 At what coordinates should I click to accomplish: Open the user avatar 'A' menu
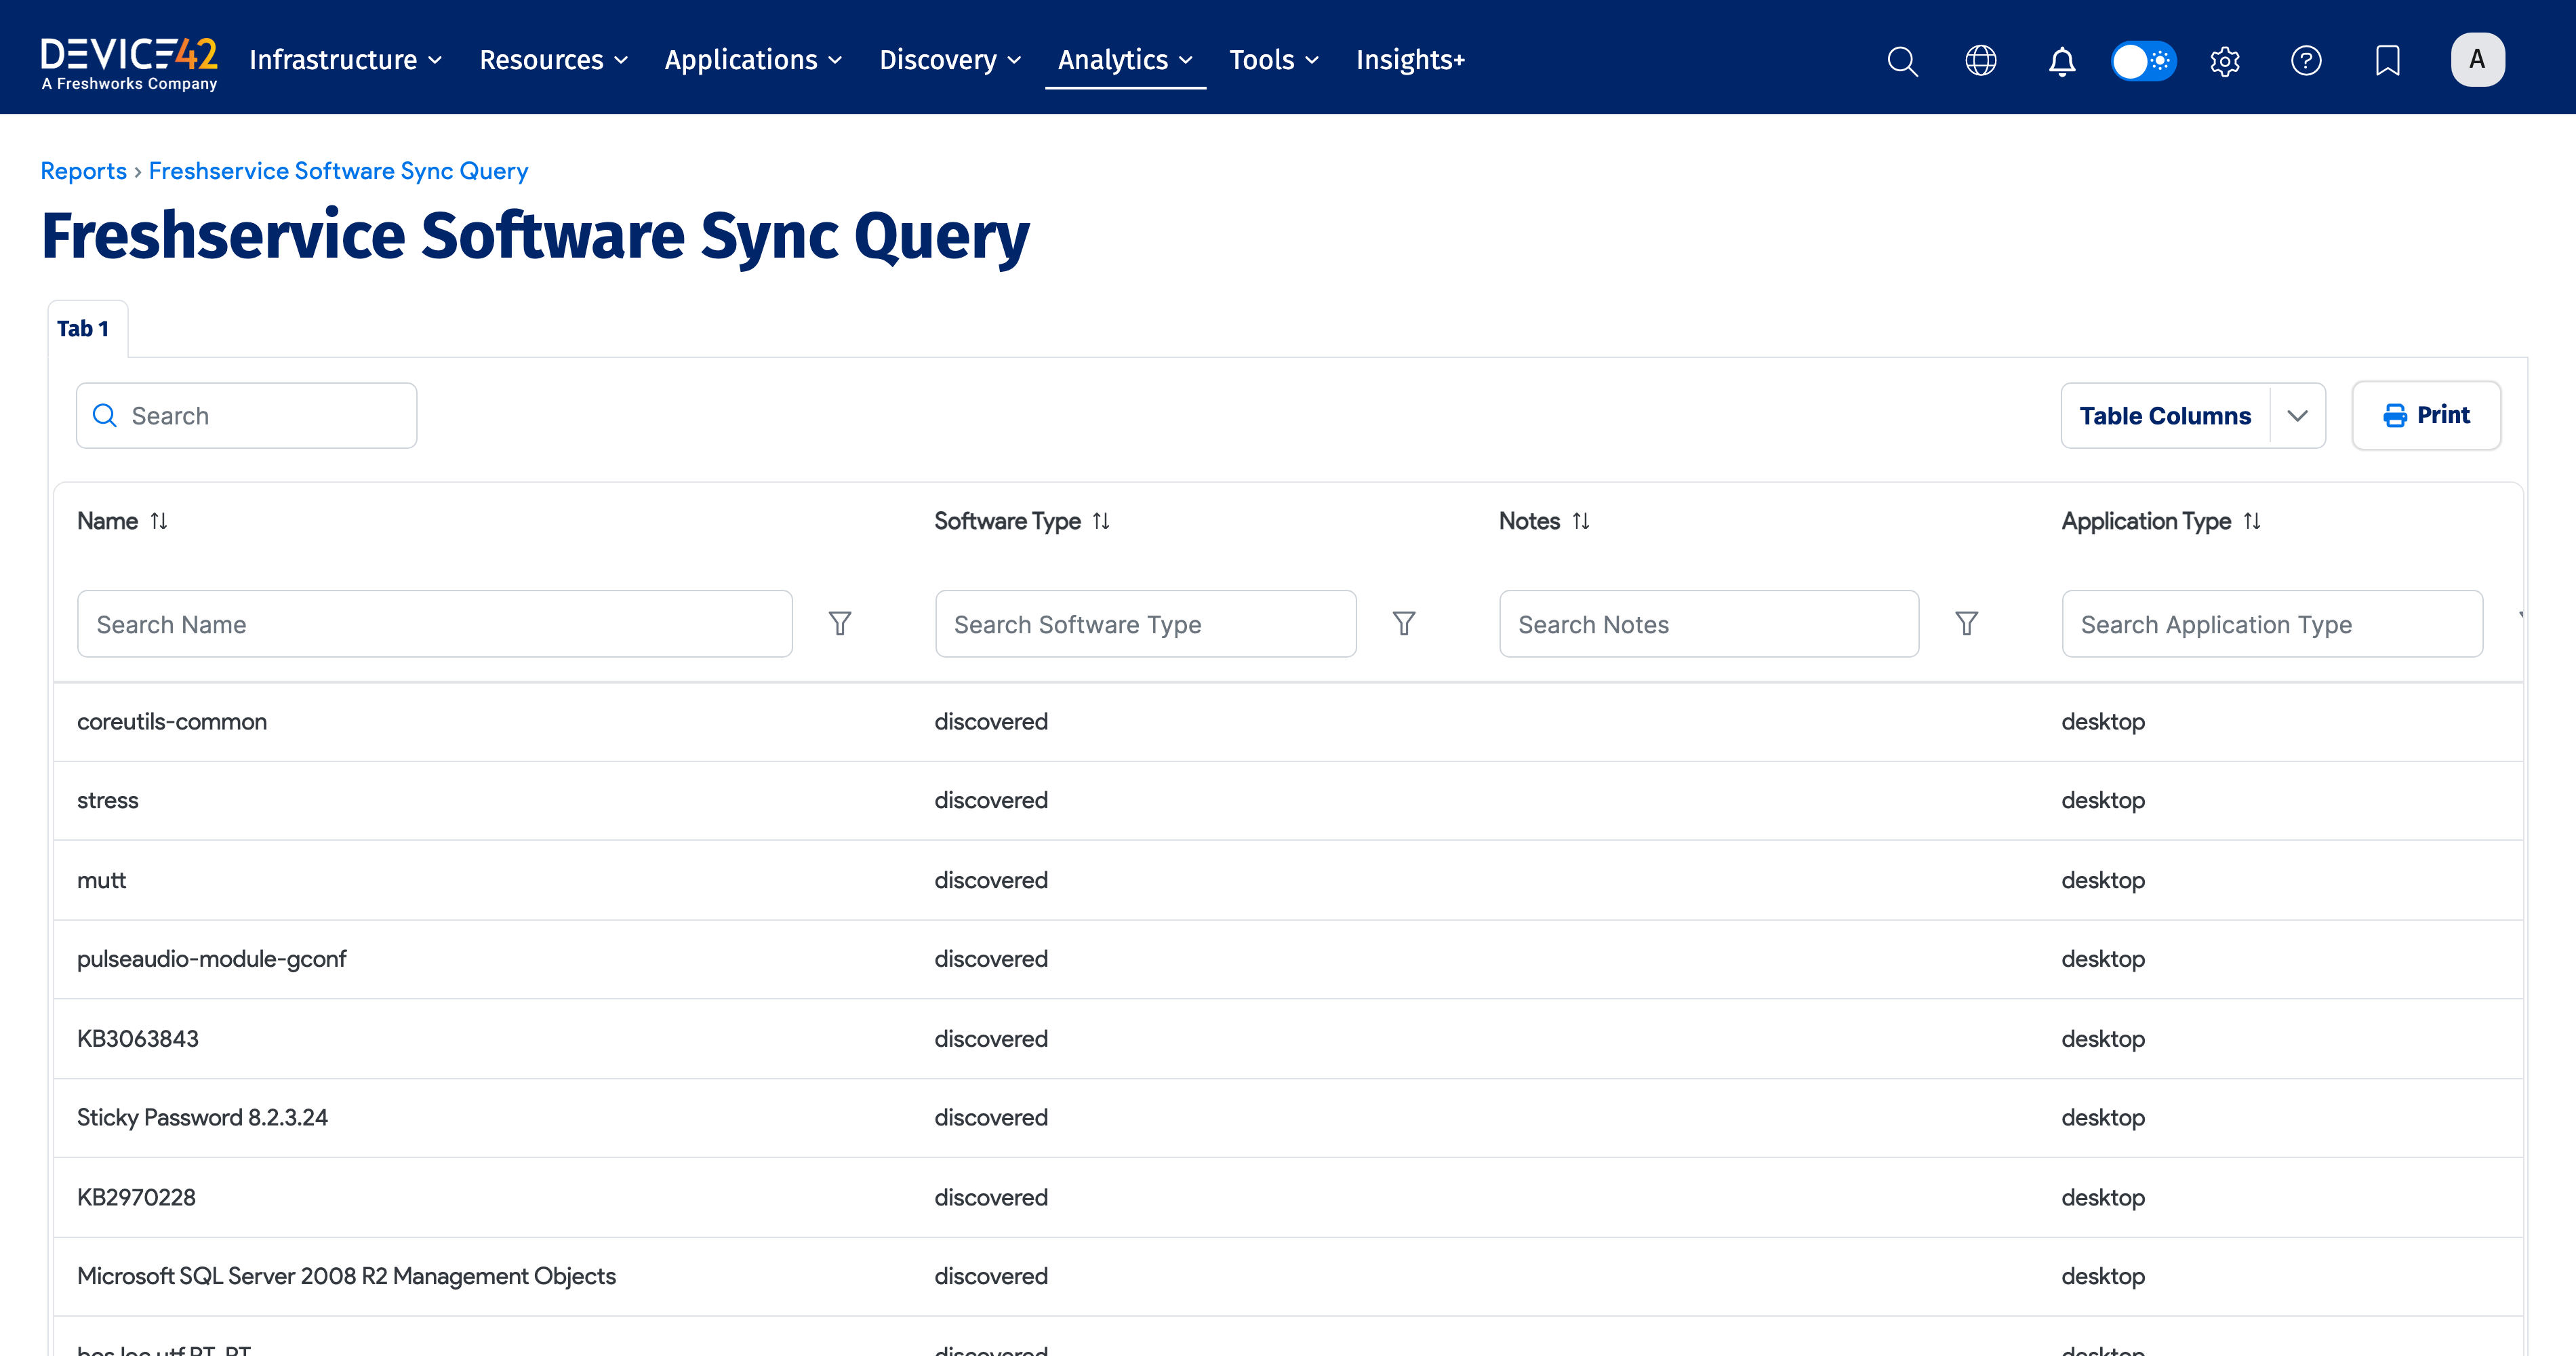2477,60
